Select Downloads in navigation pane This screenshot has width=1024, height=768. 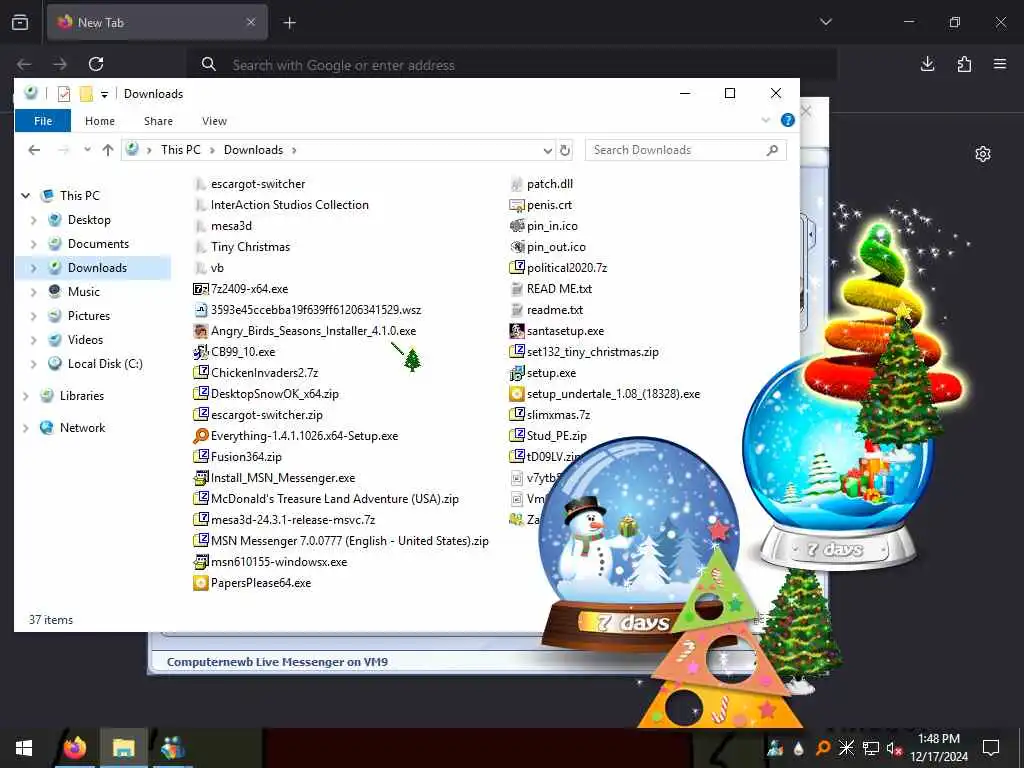click(x=97, y=268)
